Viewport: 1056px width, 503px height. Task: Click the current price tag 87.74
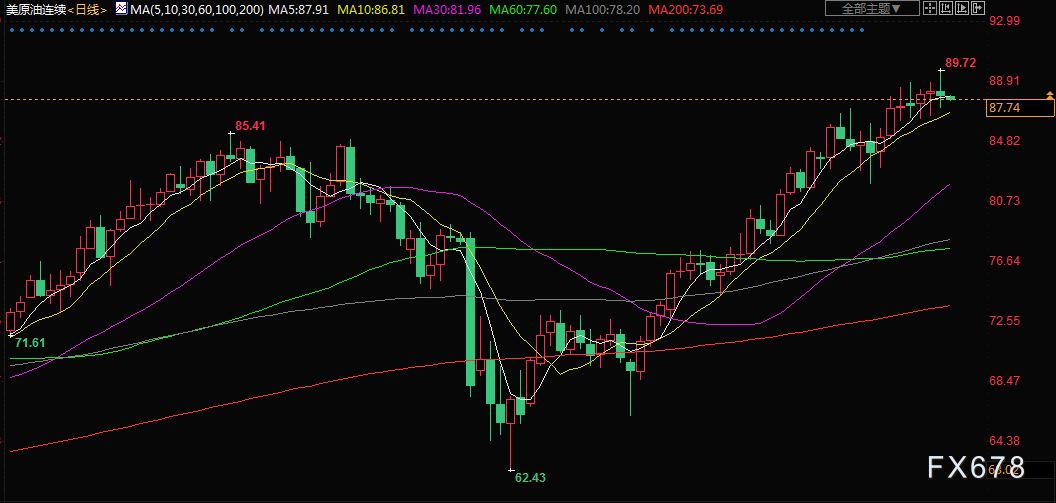pos(1004,108)
